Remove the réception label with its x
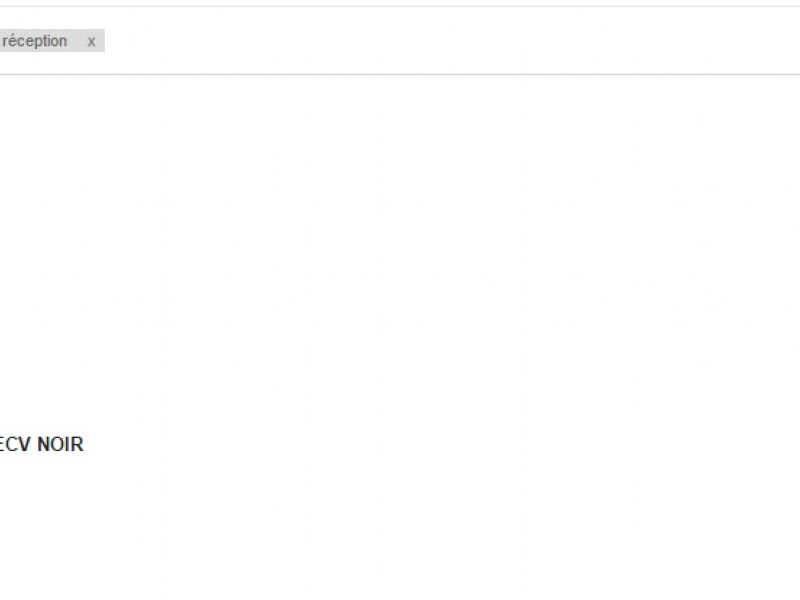The image size is (800, 600). [x=91, y=41]
